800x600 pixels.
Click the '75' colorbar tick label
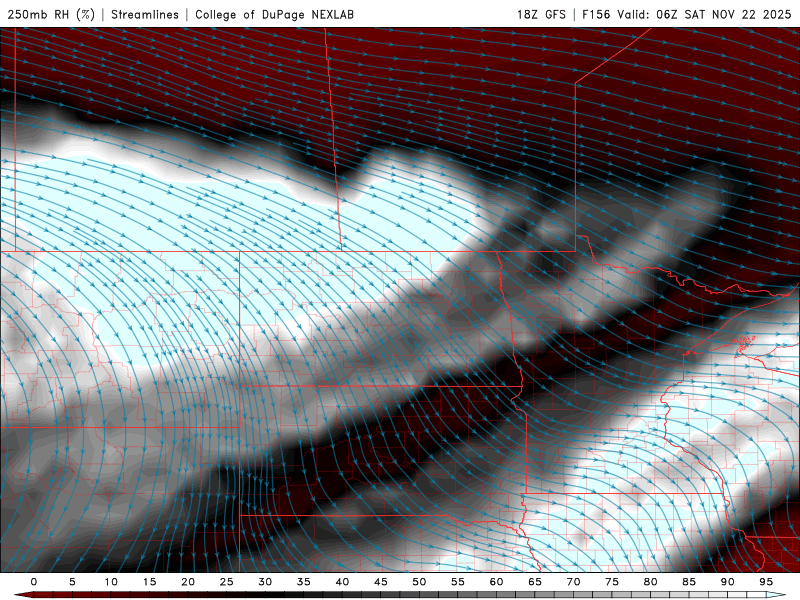point(612,582)
